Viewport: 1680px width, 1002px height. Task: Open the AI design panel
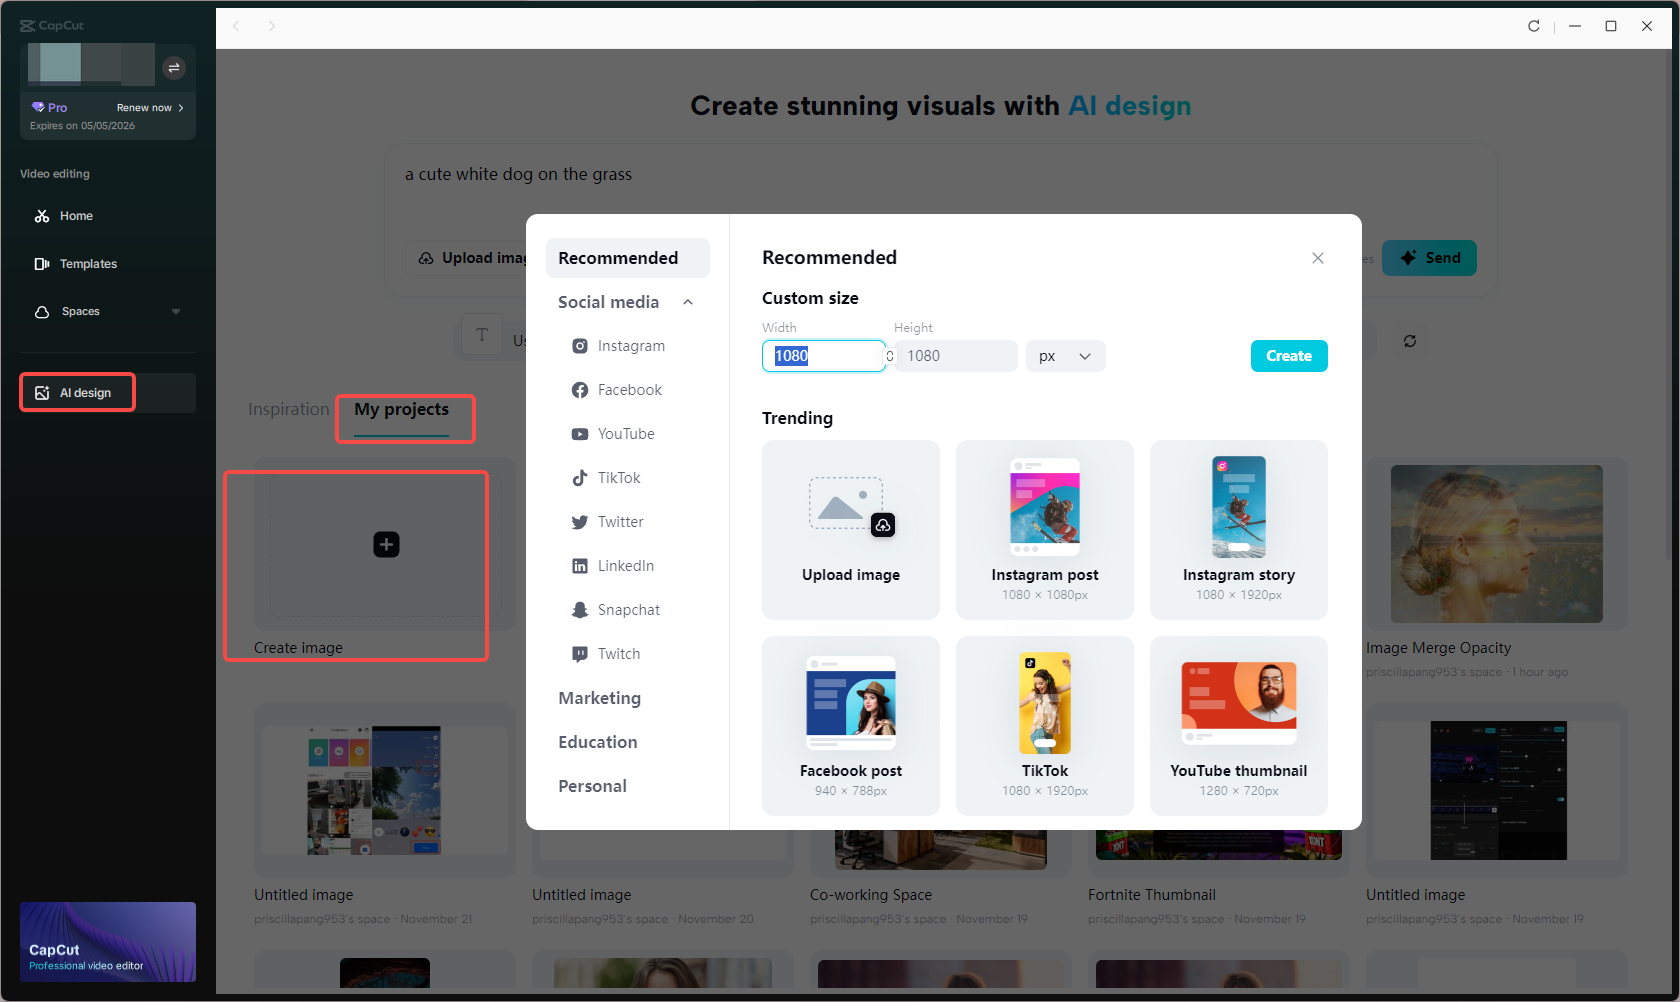(77, 392)
